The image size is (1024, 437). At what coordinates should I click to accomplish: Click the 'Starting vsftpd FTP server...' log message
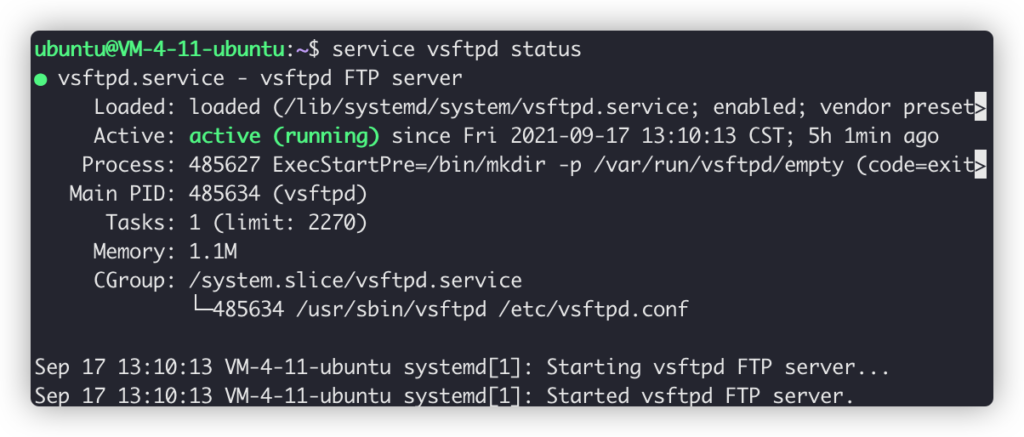click(x=718, y=368)
